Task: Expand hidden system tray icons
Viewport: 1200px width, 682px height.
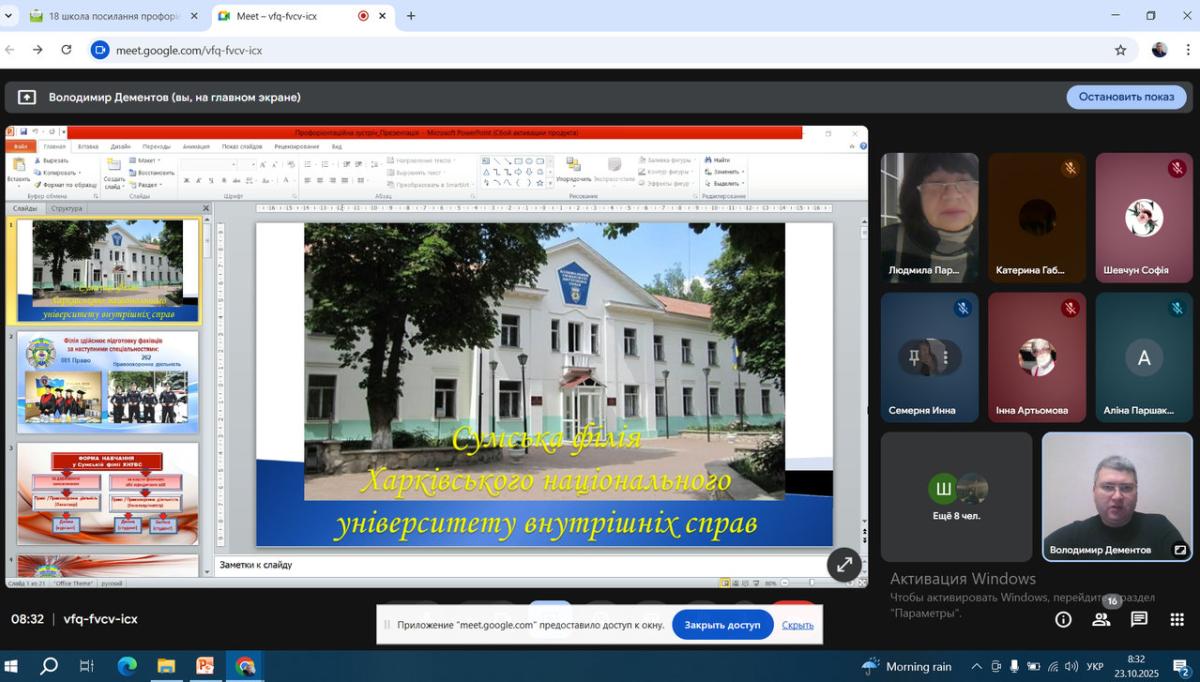Action: click(x=976, y=667)
